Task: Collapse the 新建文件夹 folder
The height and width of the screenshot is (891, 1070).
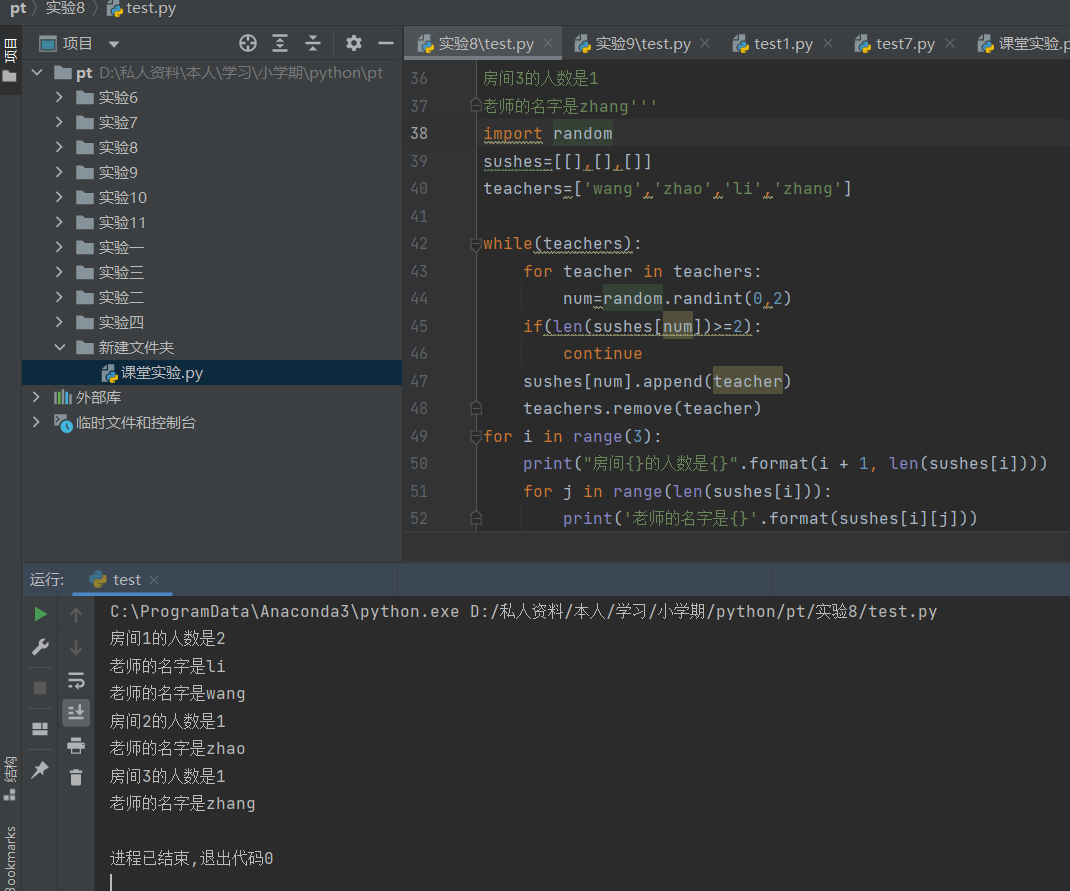Action: (x=60, y=347)
